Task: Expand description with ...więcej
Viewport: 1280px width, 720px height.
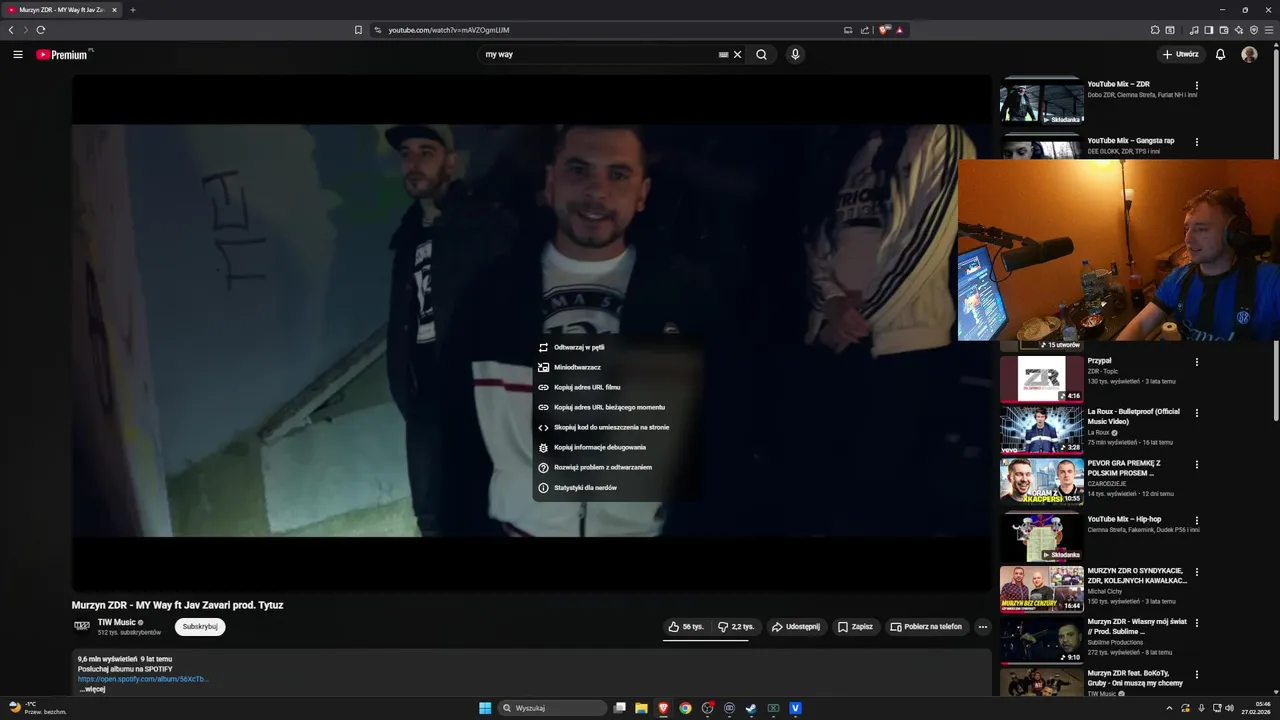Action: (92, 689)
